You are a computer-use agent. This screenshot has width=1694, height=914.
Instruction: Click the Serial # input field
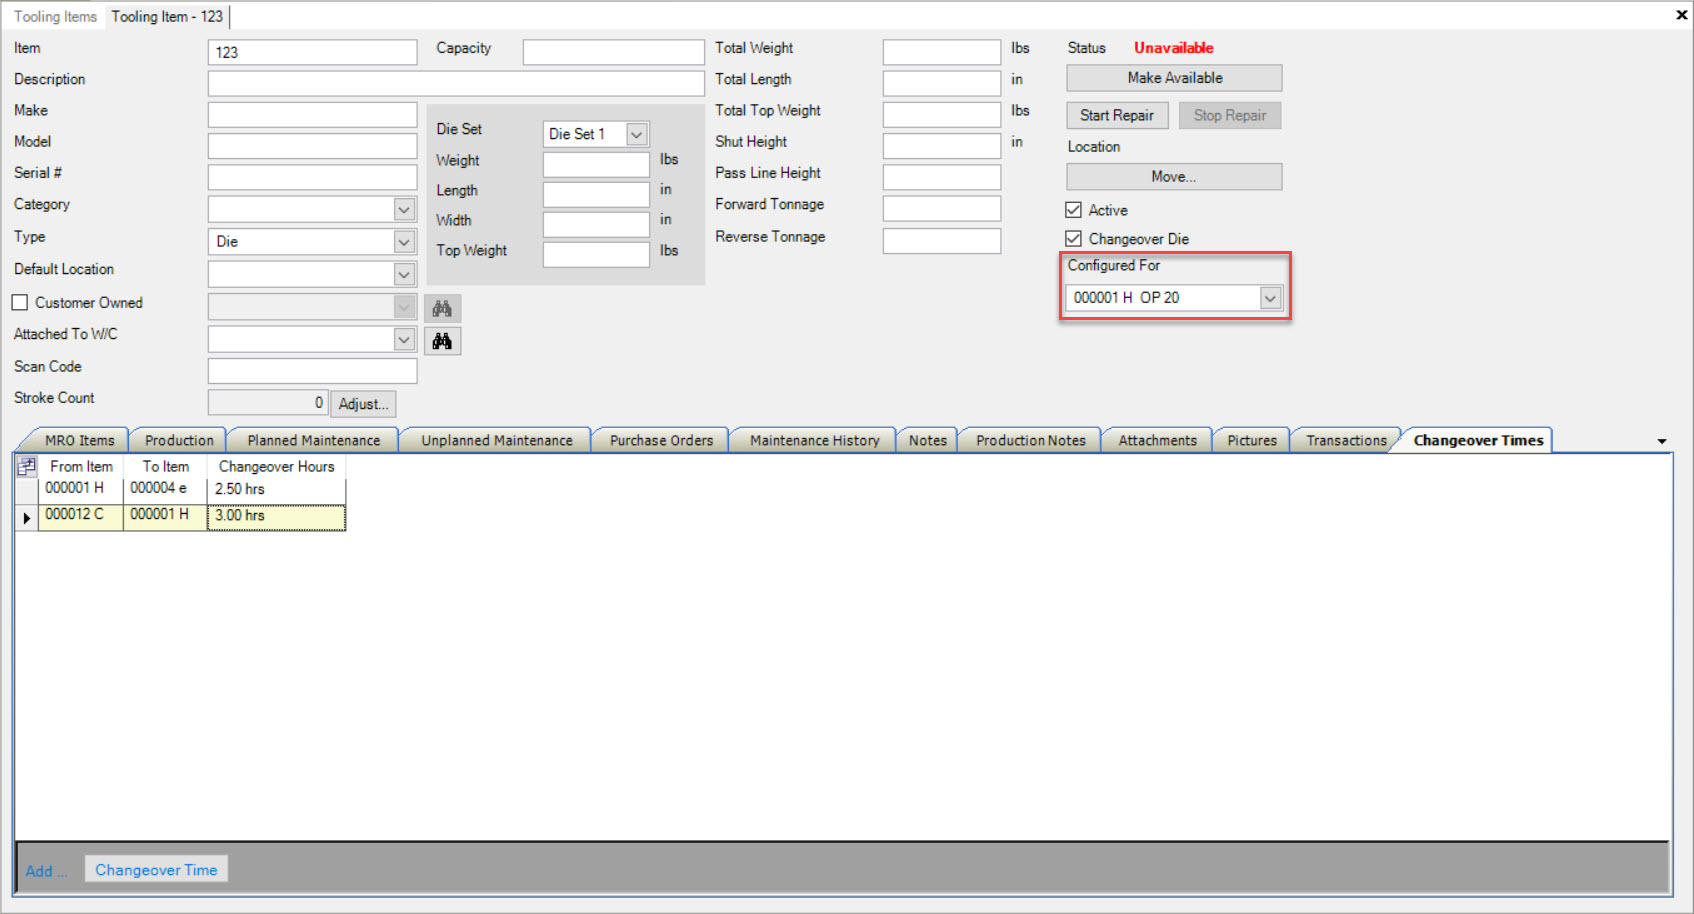pos(312,177)
